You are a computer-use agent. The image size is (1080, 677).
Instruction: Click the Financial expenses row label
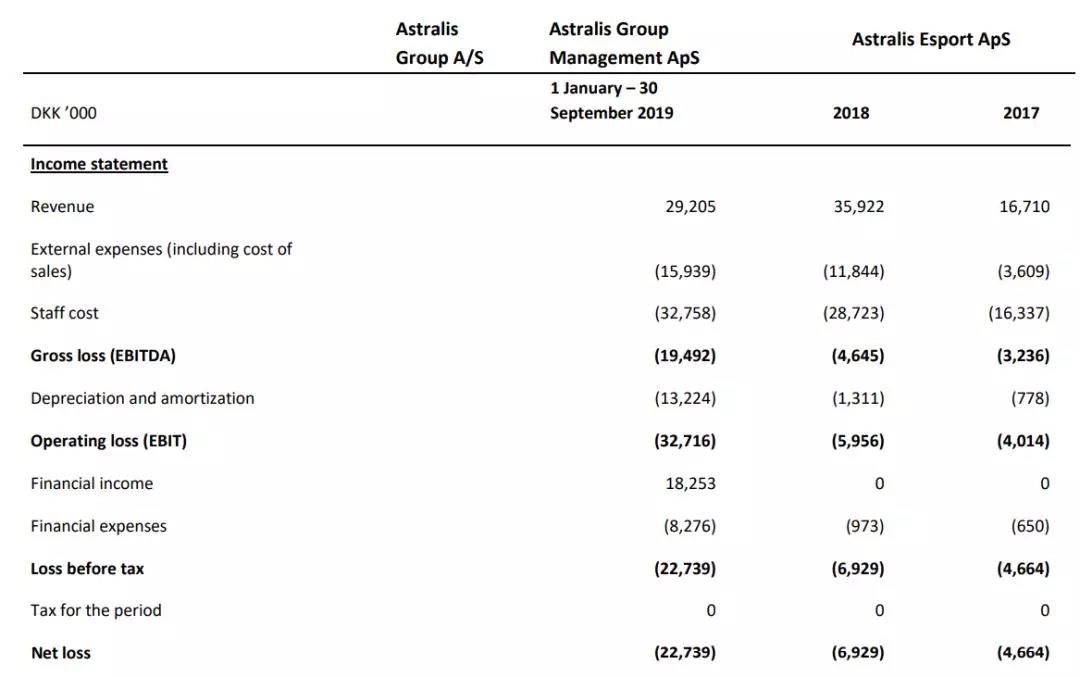click(x=98, y=526)
